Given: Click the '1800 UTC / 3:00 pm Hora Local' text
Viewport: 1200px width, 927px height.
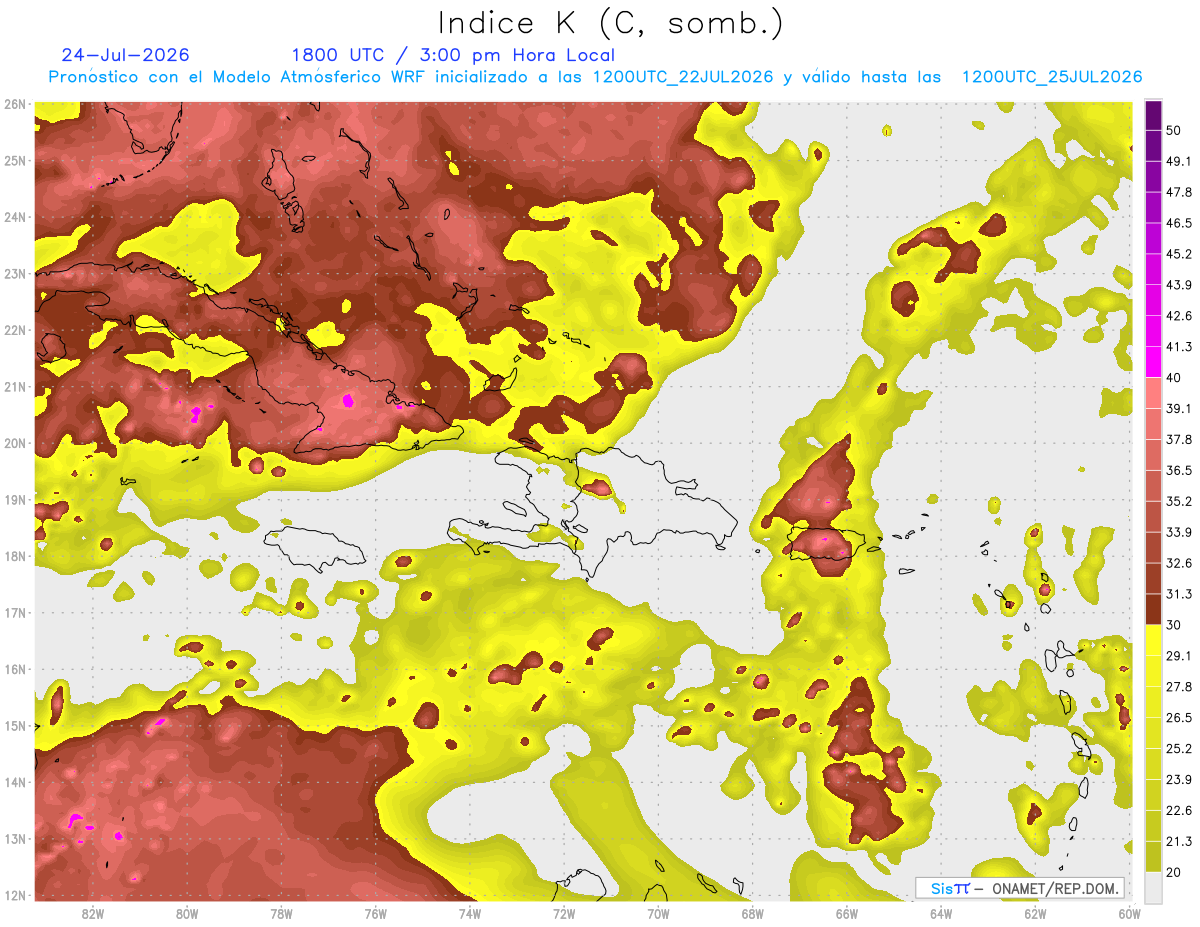Looking at the screenshot, I should point(453,55).
